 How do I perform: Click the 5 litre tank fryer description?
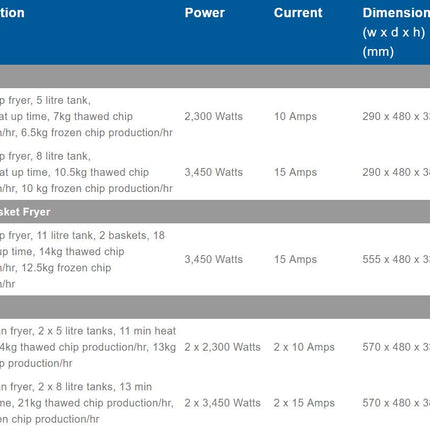(86, 116)
